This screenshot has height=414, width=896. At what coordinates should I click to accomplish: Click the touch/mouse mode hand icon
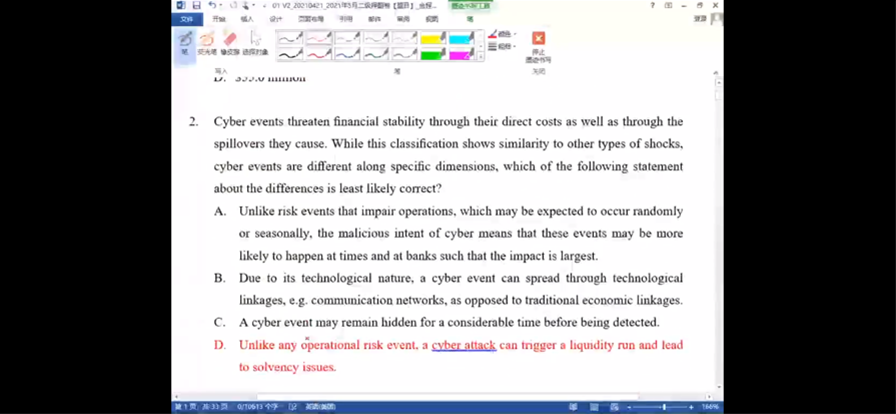(246, 5)
